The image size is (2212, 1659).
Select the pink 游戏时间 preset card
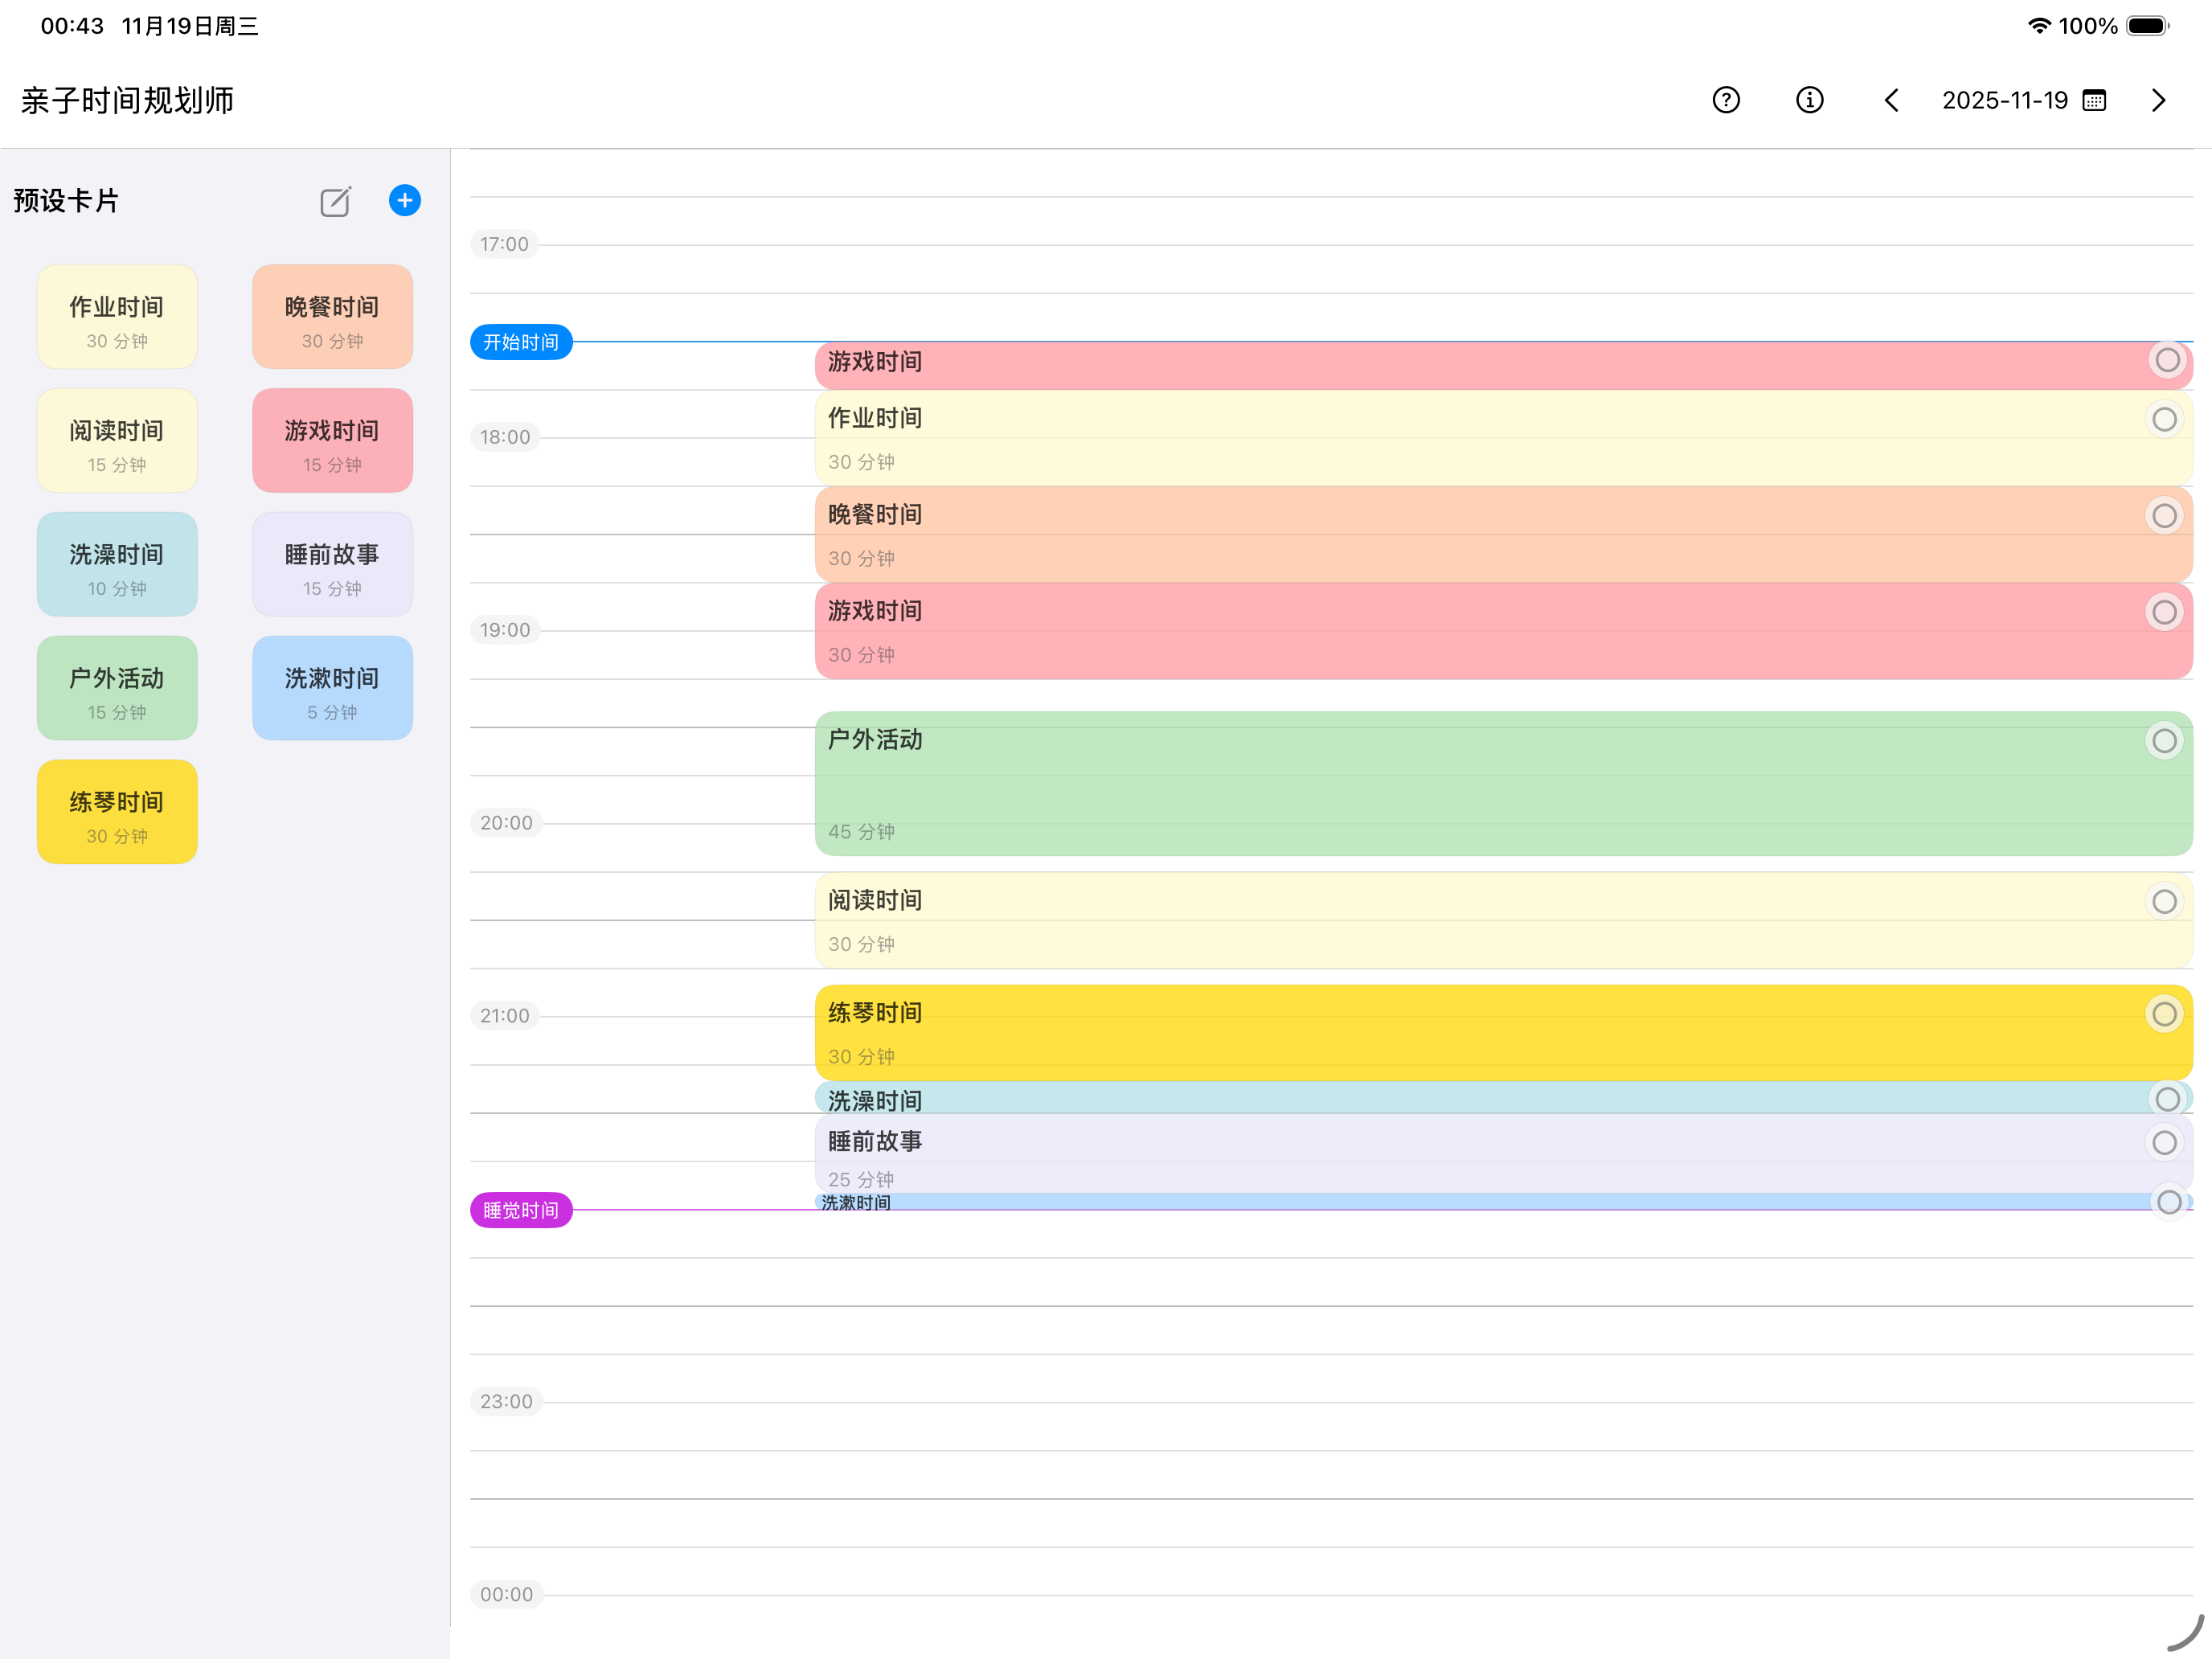pyautogui.click(x=331, y=440)
